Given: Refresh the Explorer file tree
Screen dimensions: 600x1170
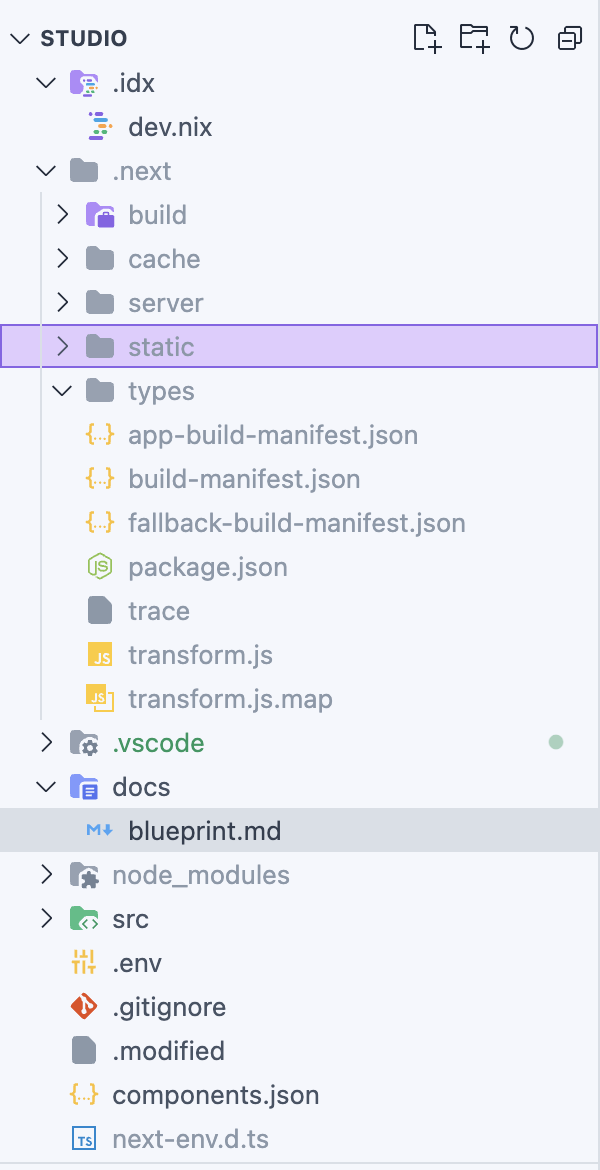Looking at the screenshot, I should [522, 39].
